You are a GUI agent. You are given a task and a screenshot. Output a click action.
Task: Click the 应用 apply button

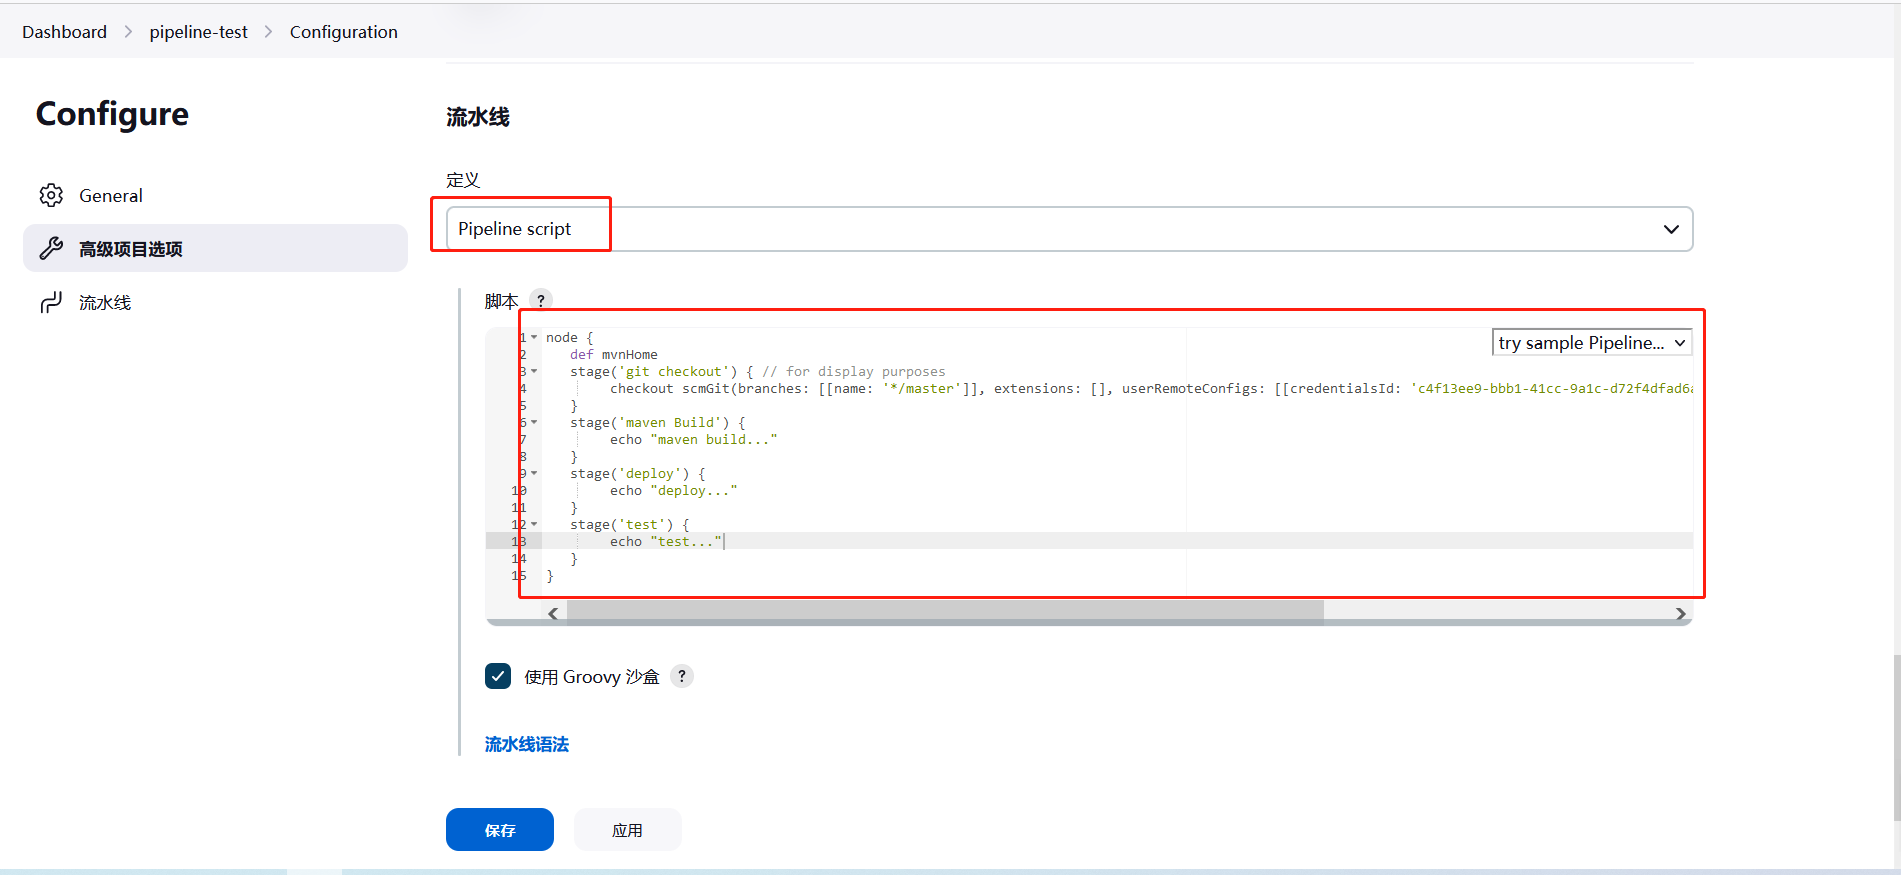coord(627,830)
